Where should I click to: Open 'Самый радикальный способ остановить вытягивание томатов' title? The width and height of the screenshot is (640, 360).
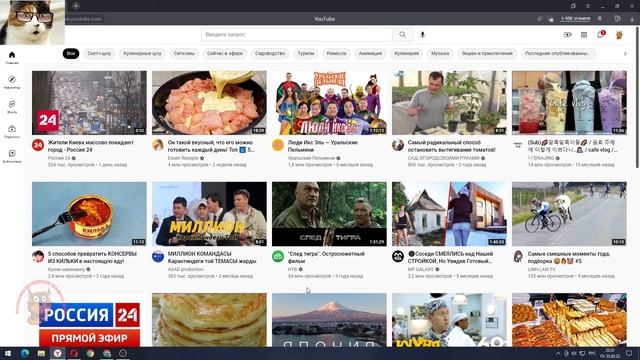click(451, 146)
